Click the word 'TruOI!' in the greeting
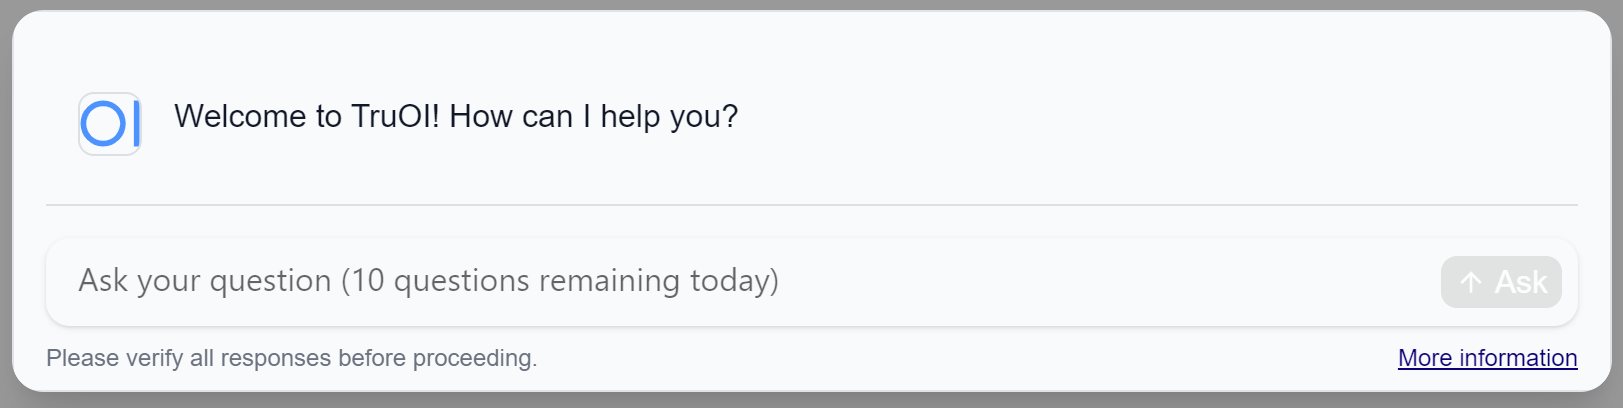1623x408 pixels. click(x=395, y=117)
